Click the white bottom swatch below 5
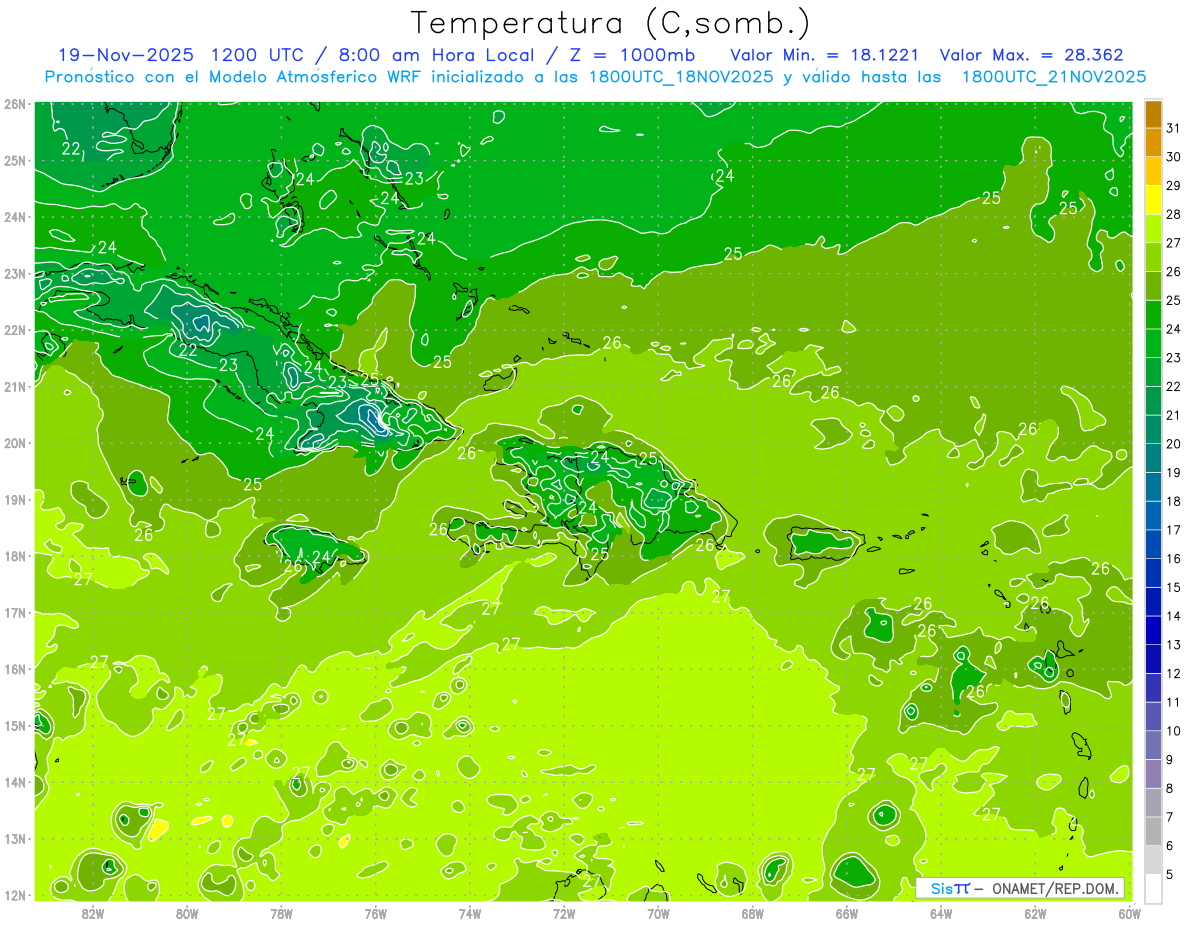The width and height of the screenshot is (1200, 927). (1153, 888)
